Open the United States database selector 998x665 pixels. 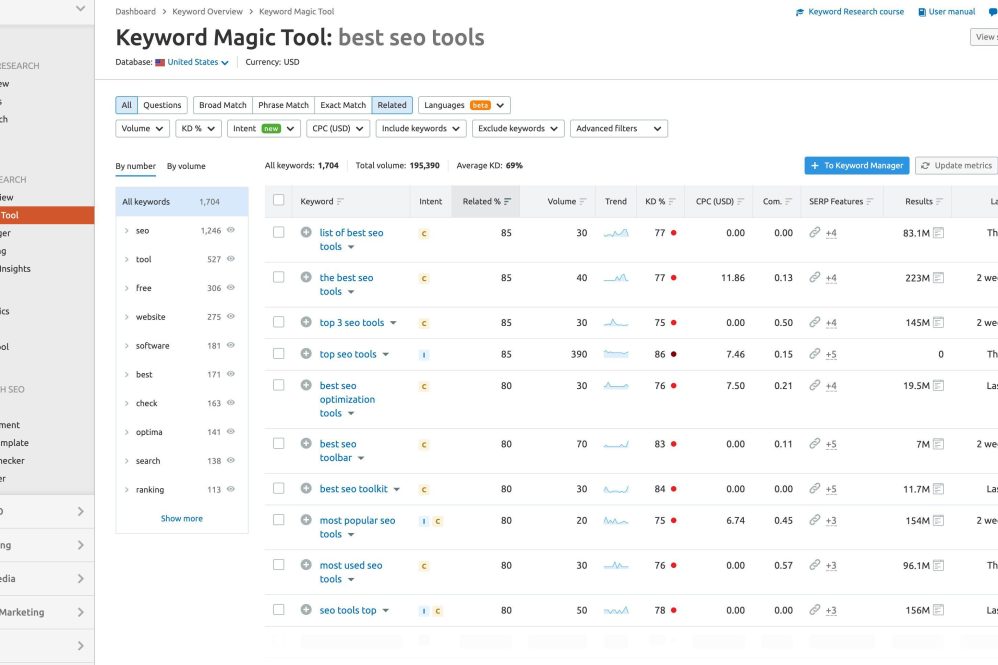click(x=197, y=62)
